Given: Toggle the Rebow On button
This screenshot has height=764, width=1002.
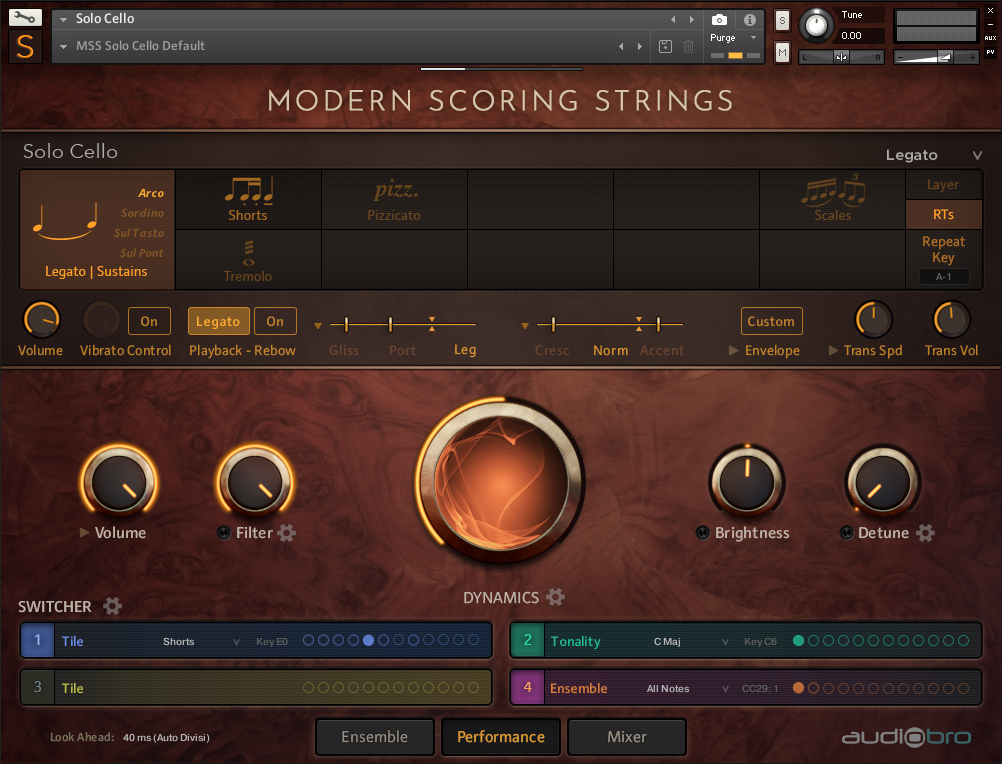Looking at the screenshot, I should tap(275, 321).
